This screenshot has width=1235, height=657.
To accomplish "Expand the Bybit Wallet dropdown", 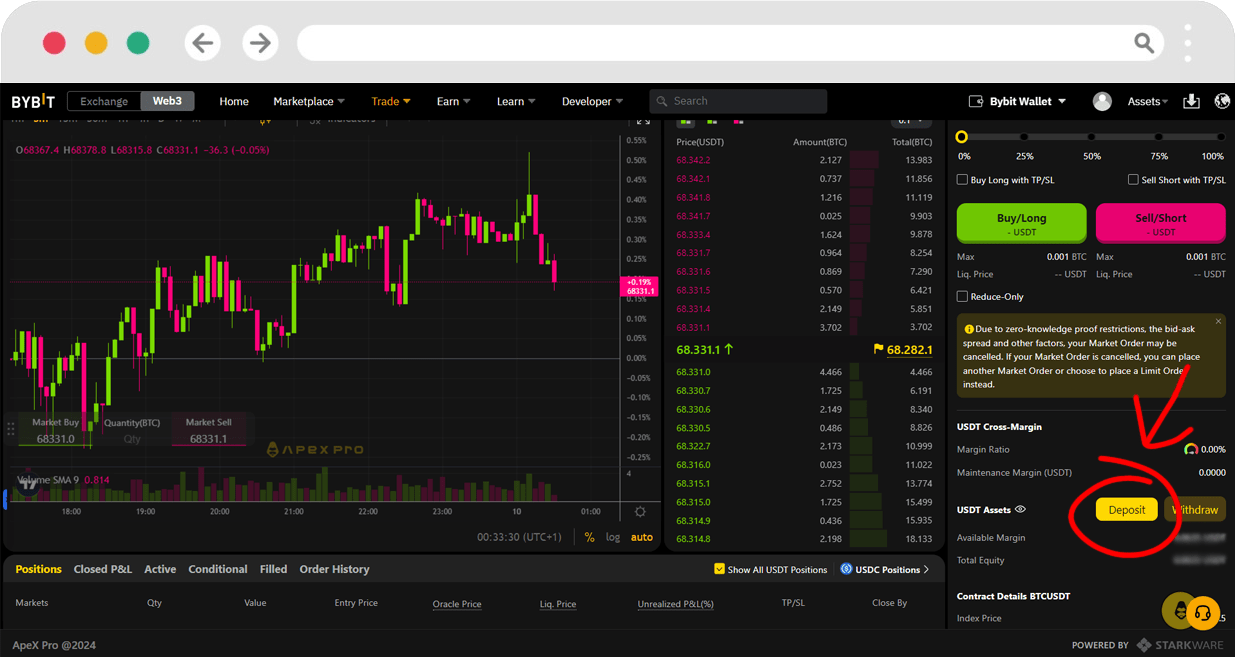I will [1017, 101].
